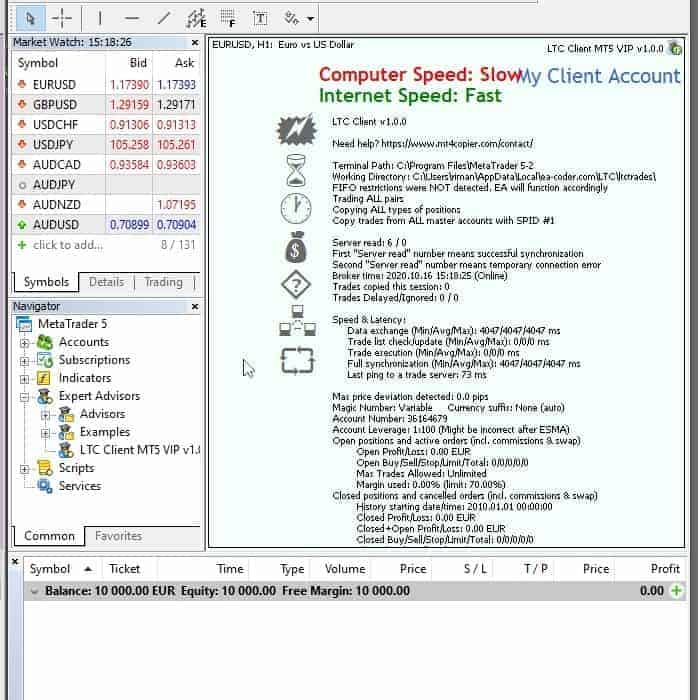Switch to the Common tab

point(49,536)
